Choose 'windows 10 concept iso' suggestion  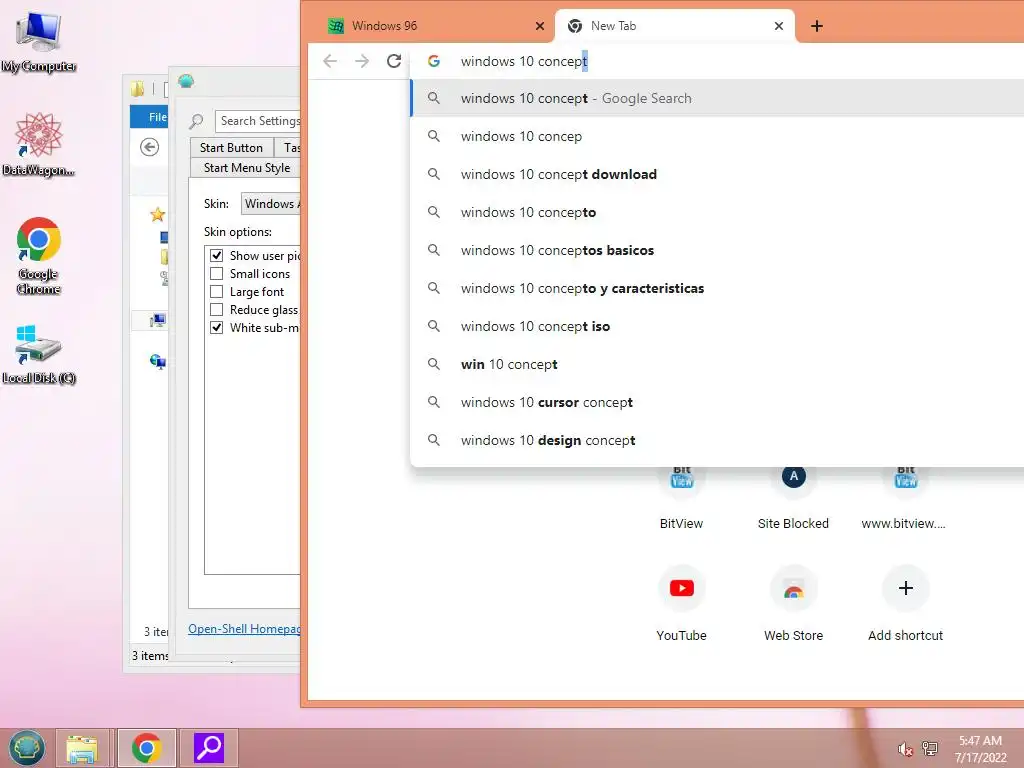[x=716, y=326]
